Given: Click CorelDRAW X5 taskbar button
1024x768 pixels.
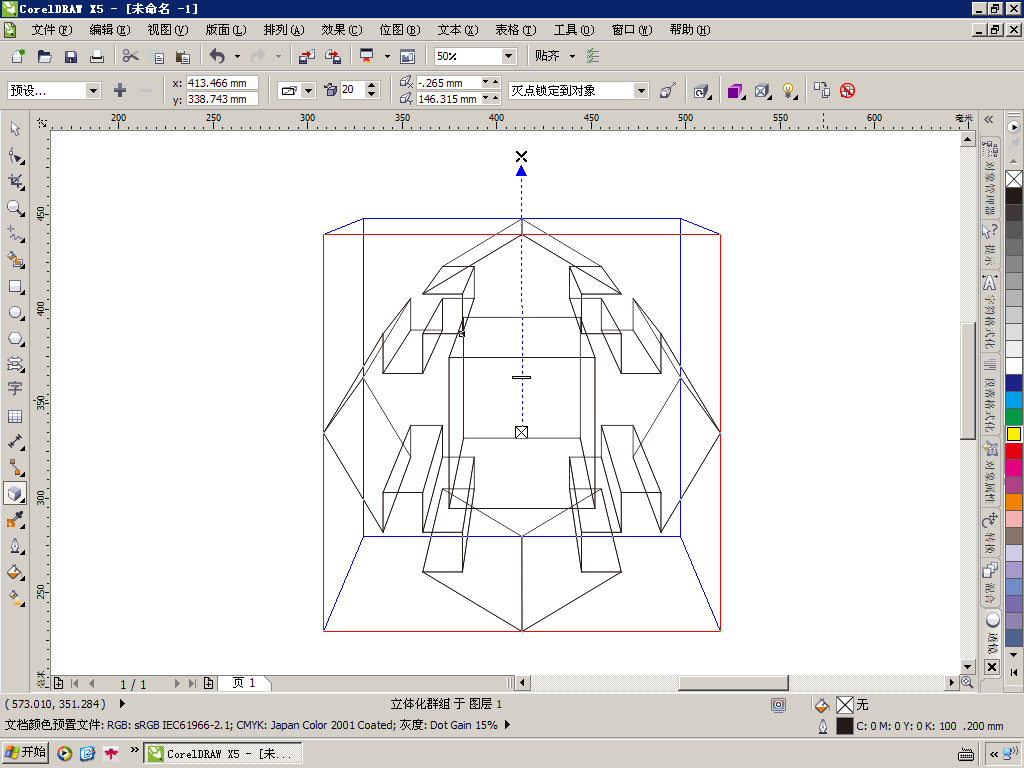Looking at the screenshot, I should pyautogui.click(x=223, y=754).
